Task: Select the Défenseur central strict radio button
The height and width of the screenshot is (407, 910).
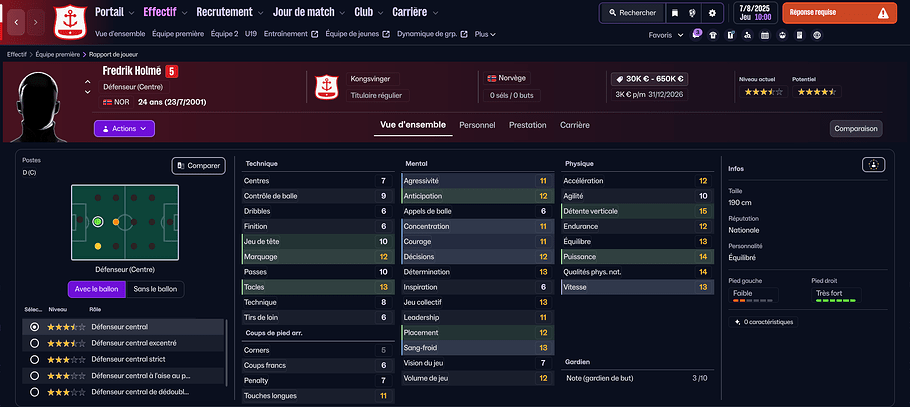Action: pos(37,359)
